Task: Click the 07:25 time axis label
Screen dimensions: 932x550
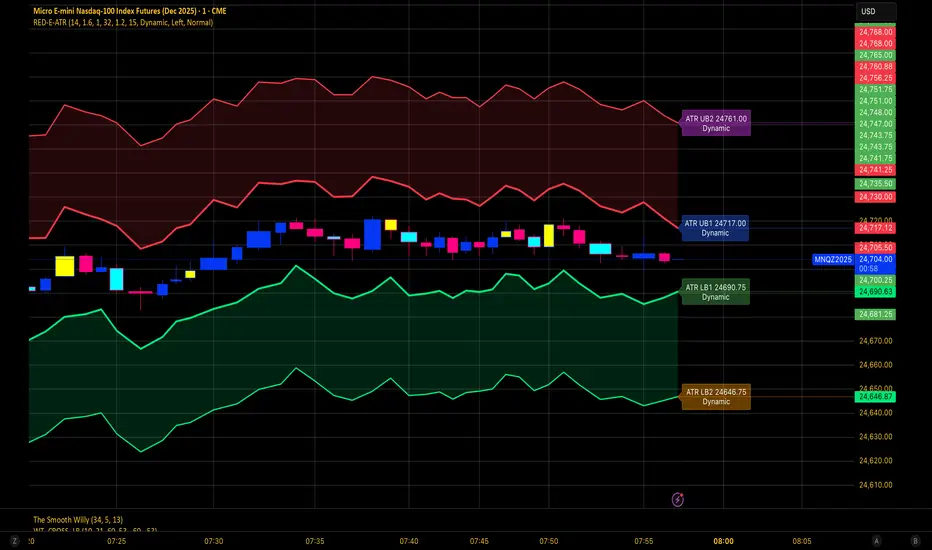Action: tap(116, 541)
